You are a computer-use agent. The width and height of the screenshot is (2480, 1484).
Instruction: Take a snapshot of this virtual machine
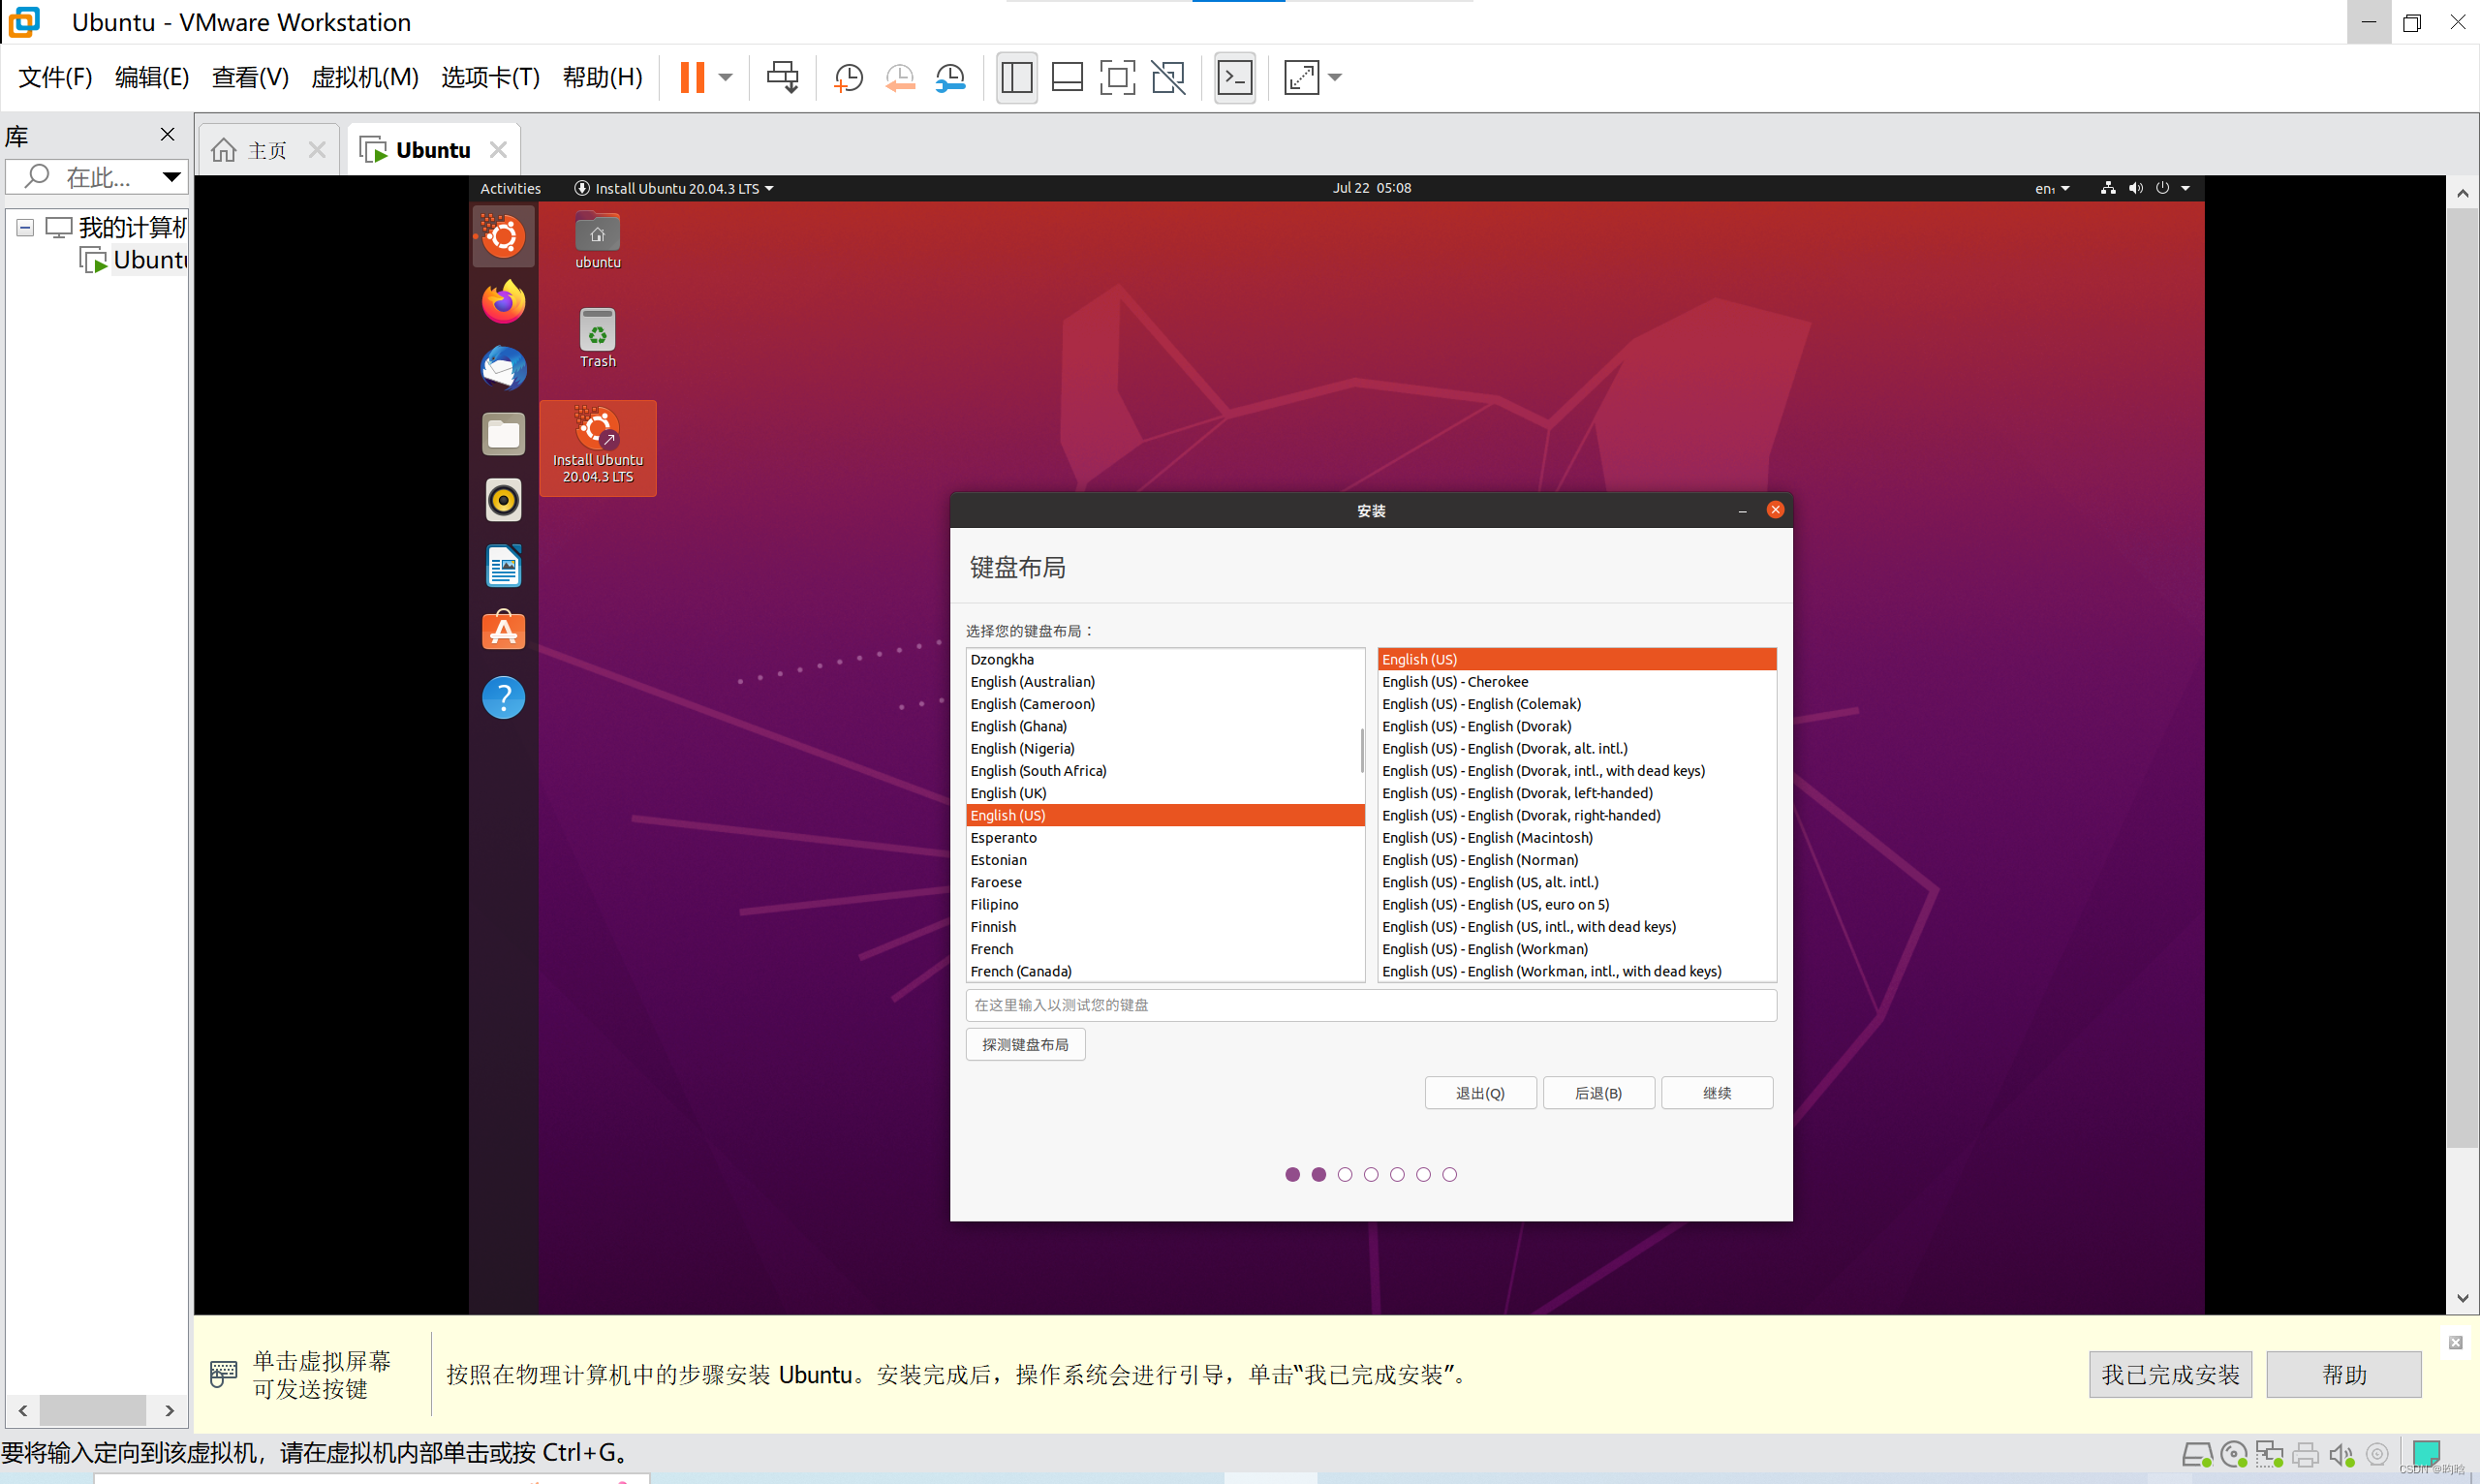pyautogui.click(x=848, y=77)
